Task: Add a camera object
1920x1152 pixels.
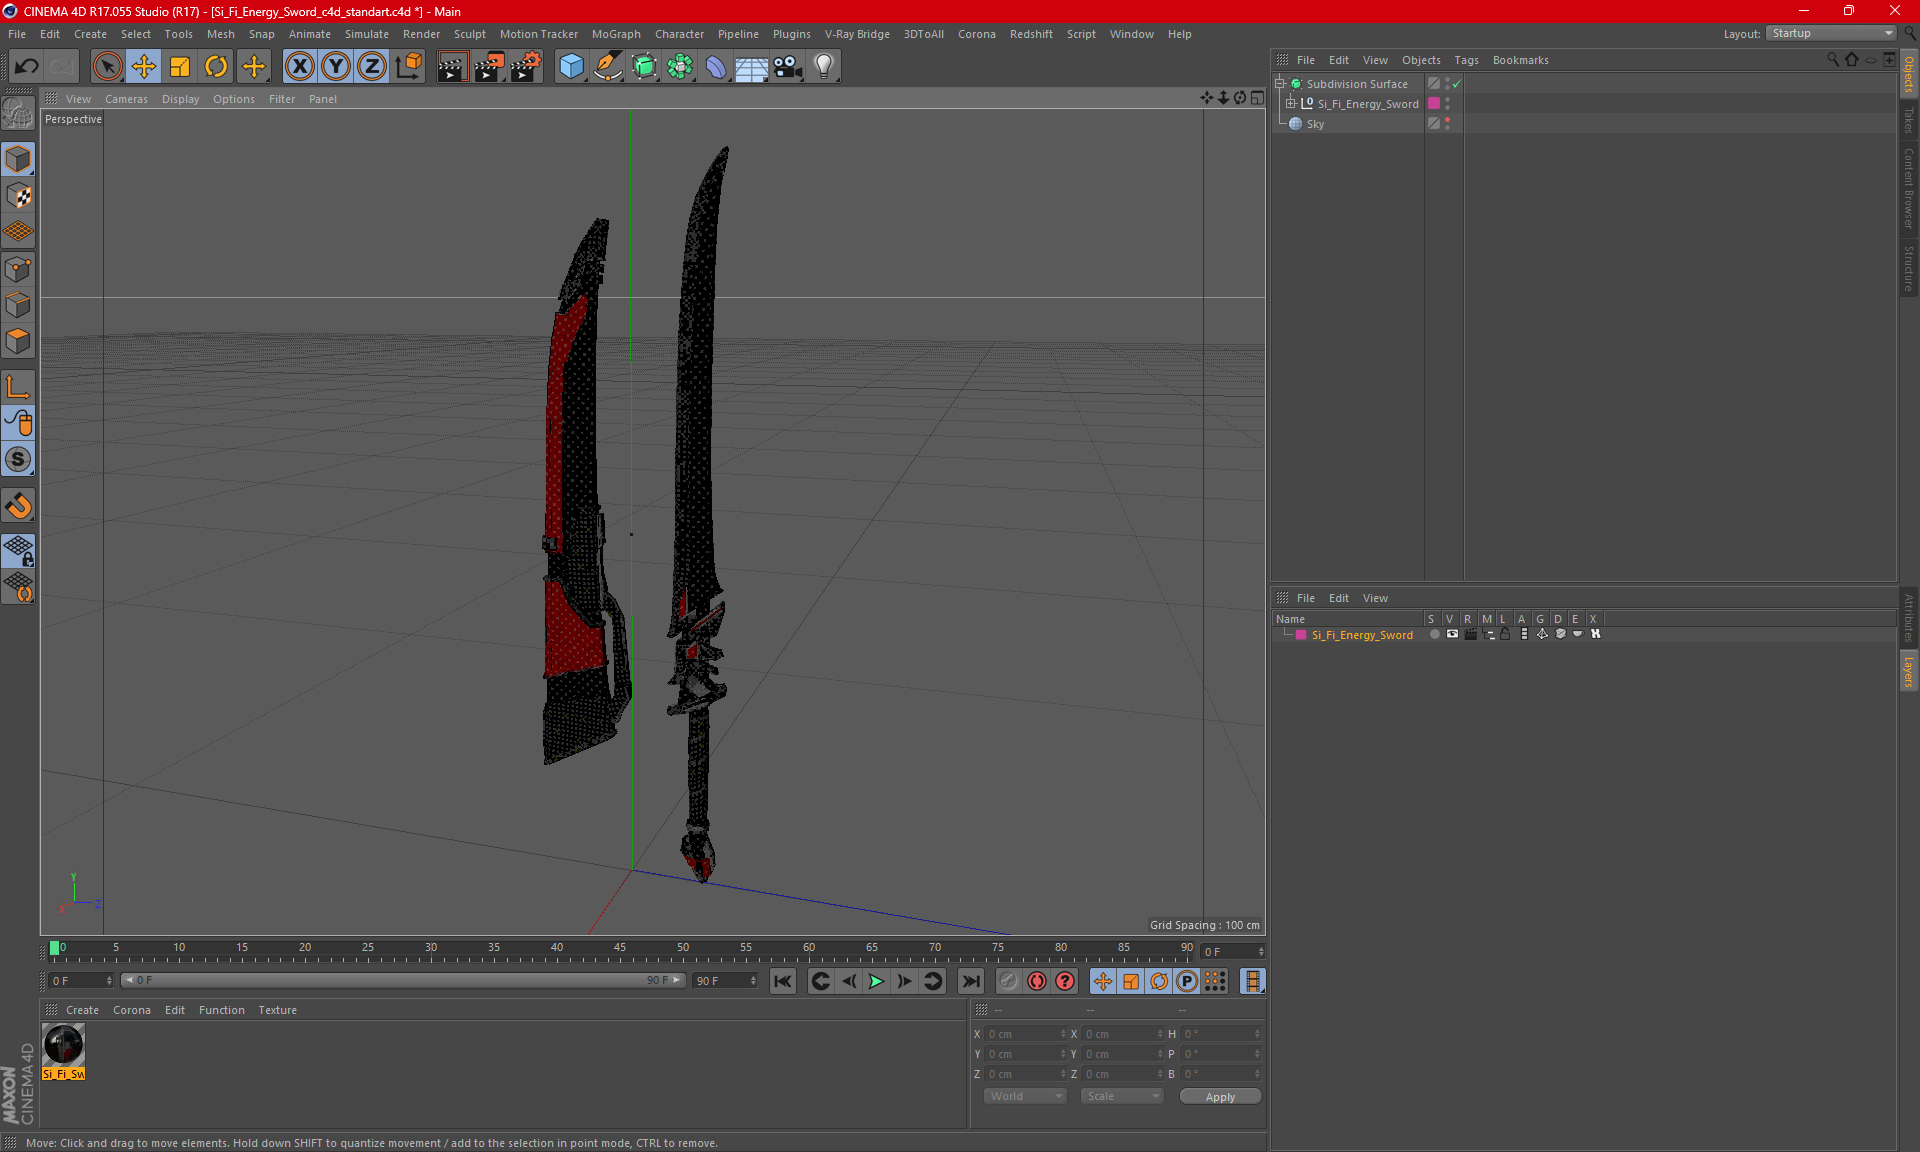Action: [x=788, y=67]
